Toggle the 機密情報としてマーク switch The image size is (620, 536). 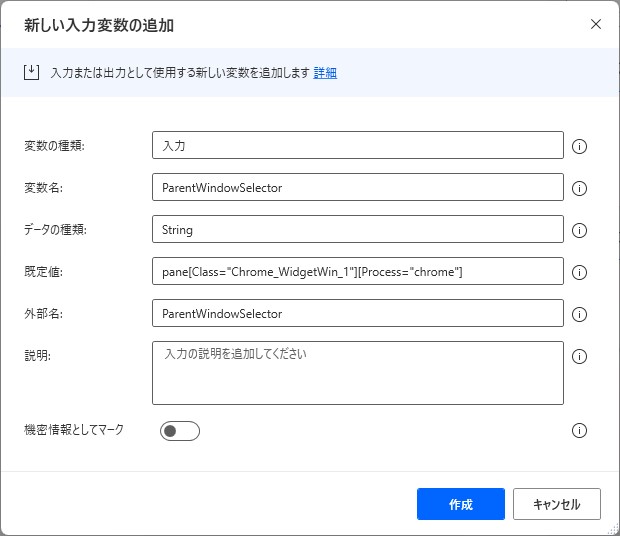[180, 431]
